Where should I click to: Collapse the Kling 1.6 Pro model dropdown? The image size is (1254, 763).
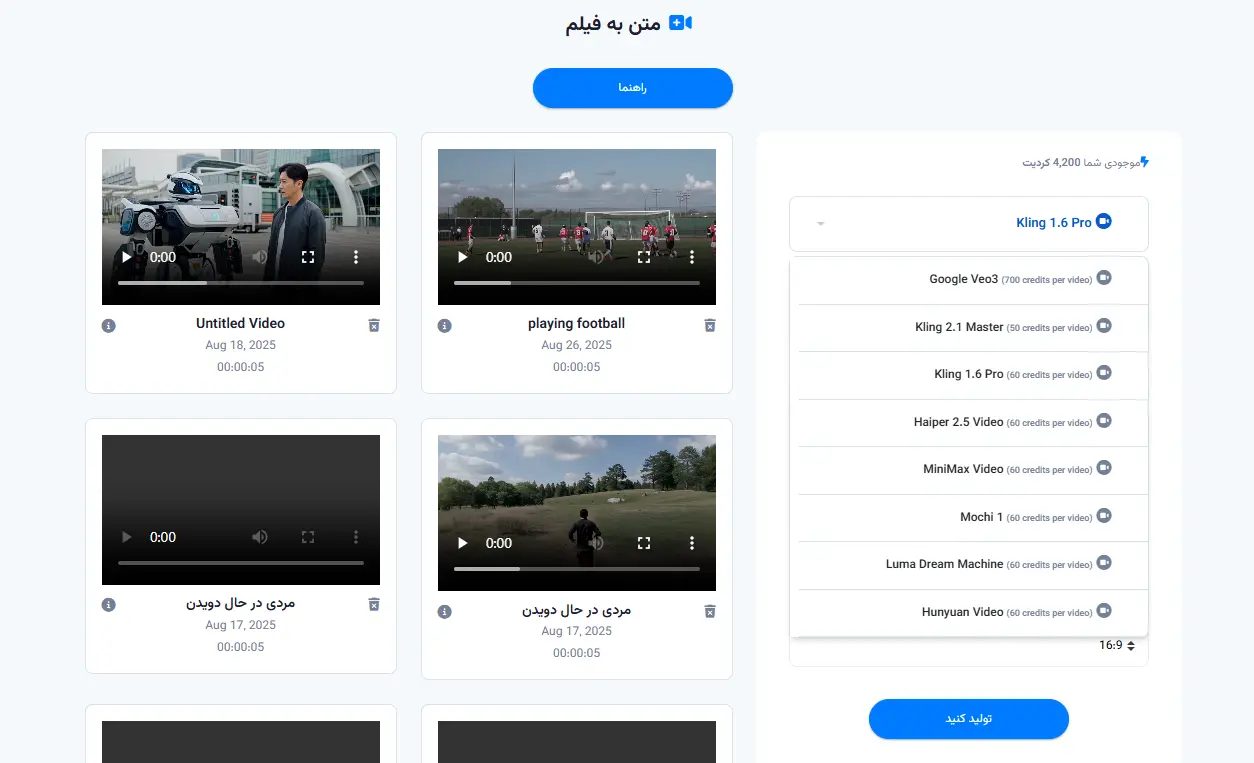point(968,223)
